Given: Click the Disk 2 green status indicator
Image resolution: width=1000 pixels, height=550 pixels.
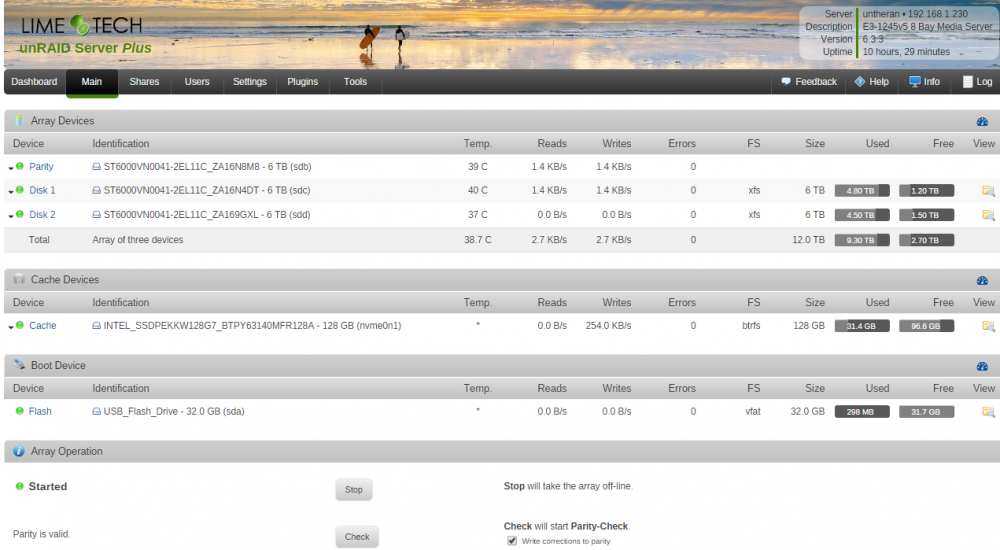Looking at the screenshot, I should pyautogui.click(x=20, y=214).
